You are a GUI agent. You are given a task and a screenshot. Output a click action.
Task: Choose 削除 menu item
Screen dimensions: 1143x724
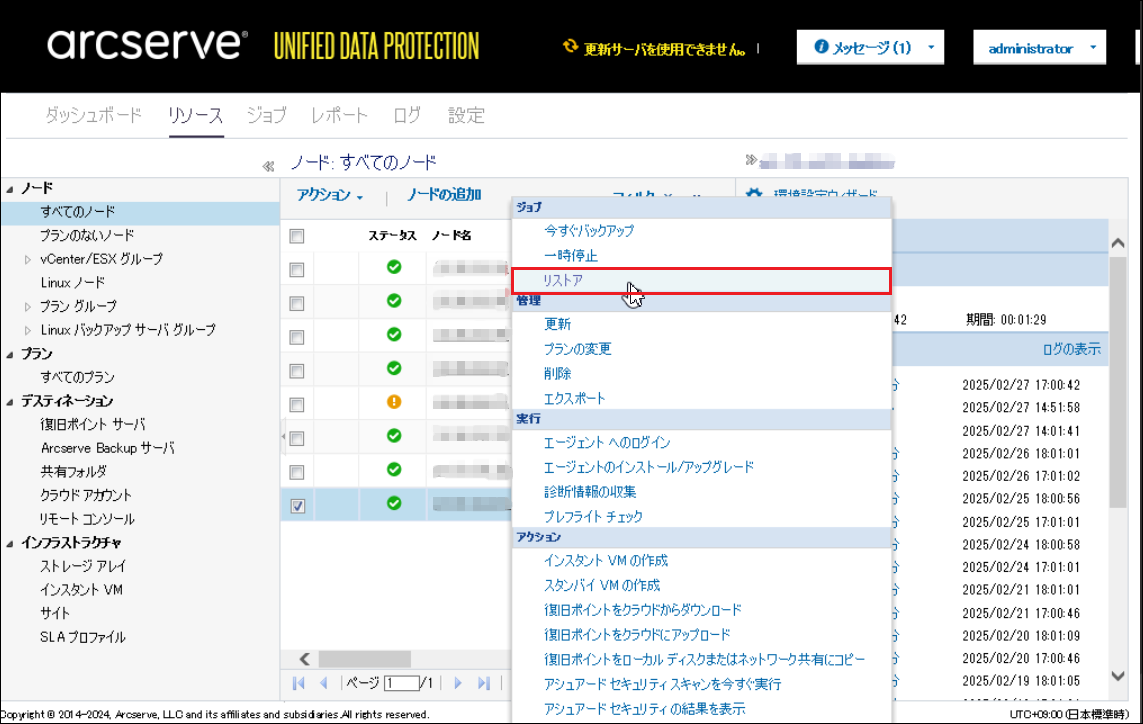(558, 373)
